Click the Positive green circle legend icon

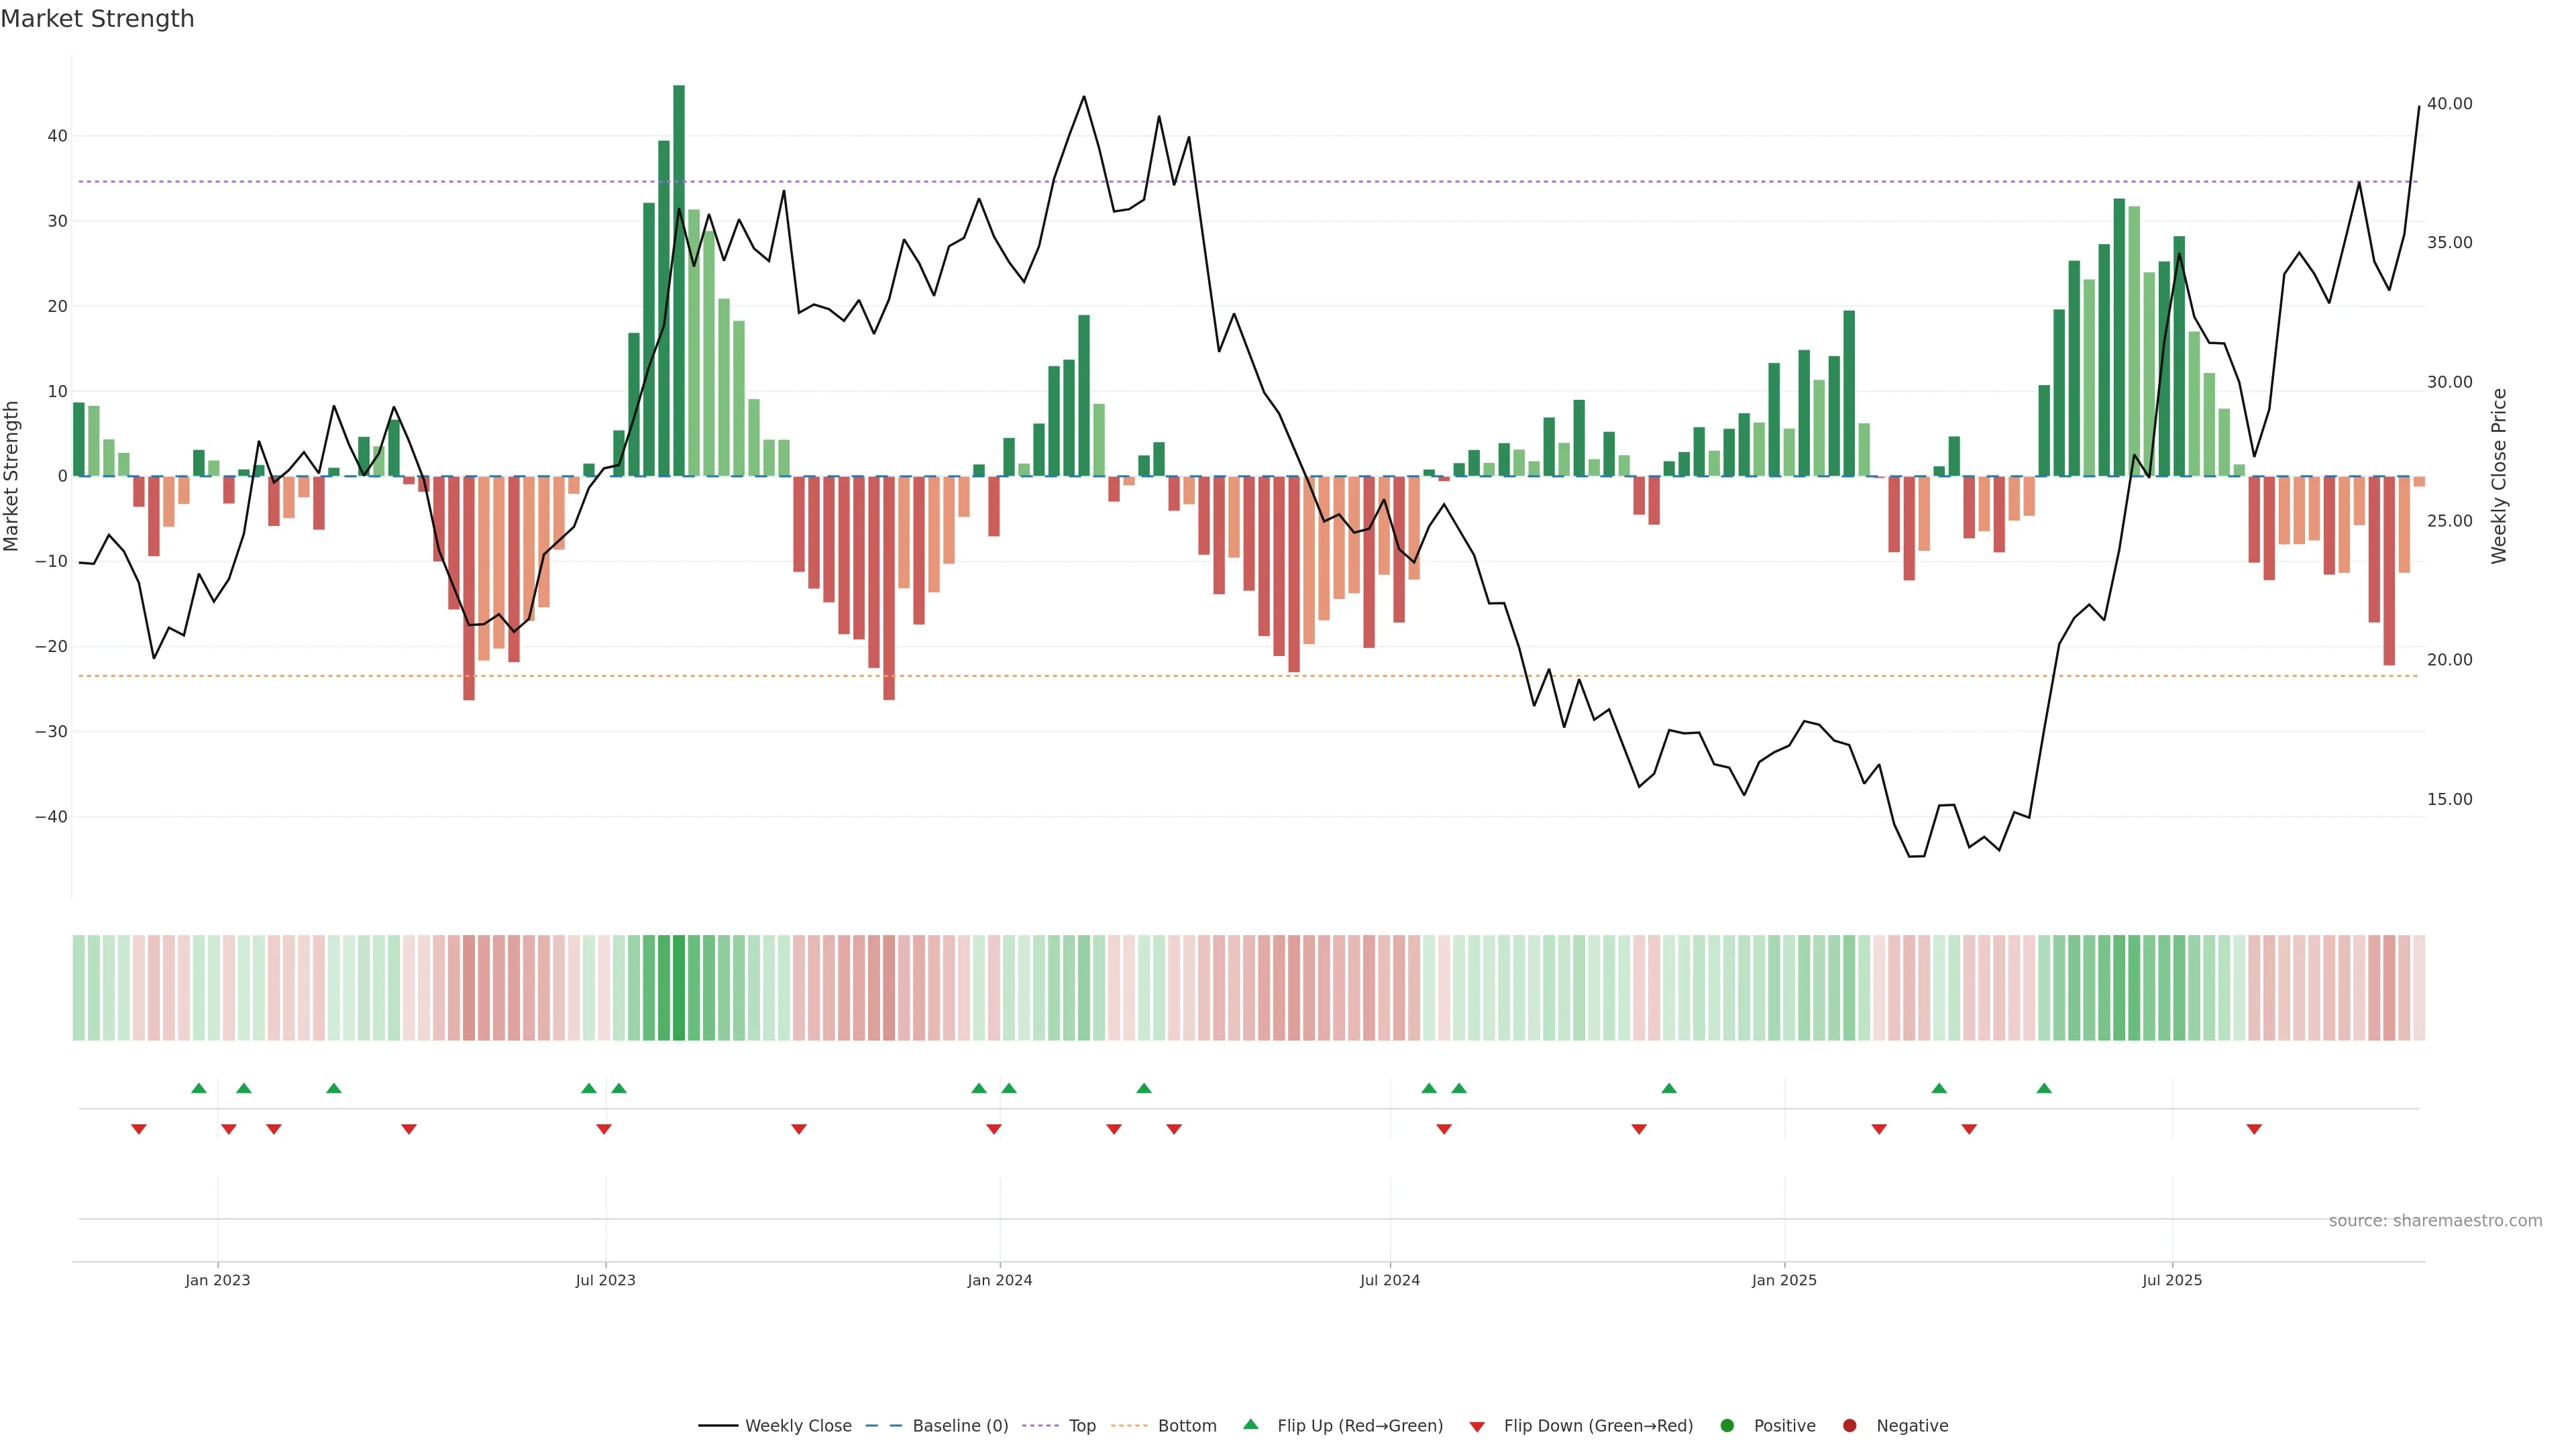[1727, 1426]
